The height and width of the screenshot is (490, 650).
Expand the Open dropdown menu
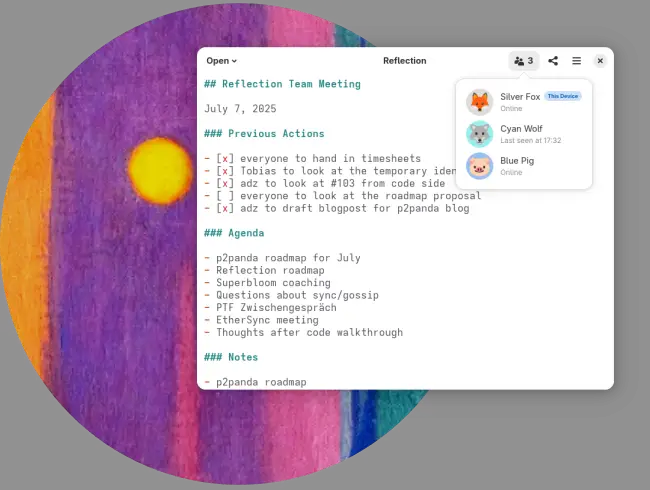[x=221, y=61]
